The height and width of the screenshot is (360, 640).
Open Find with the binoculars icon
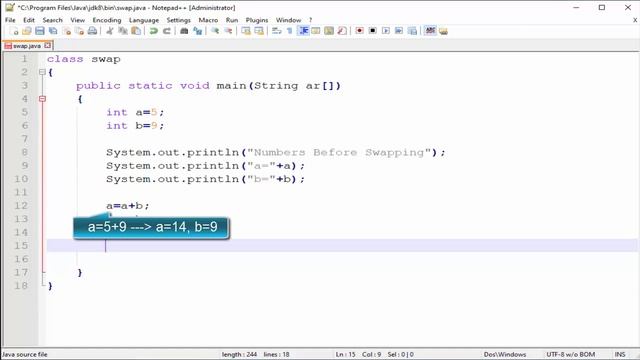coord(184,31)
